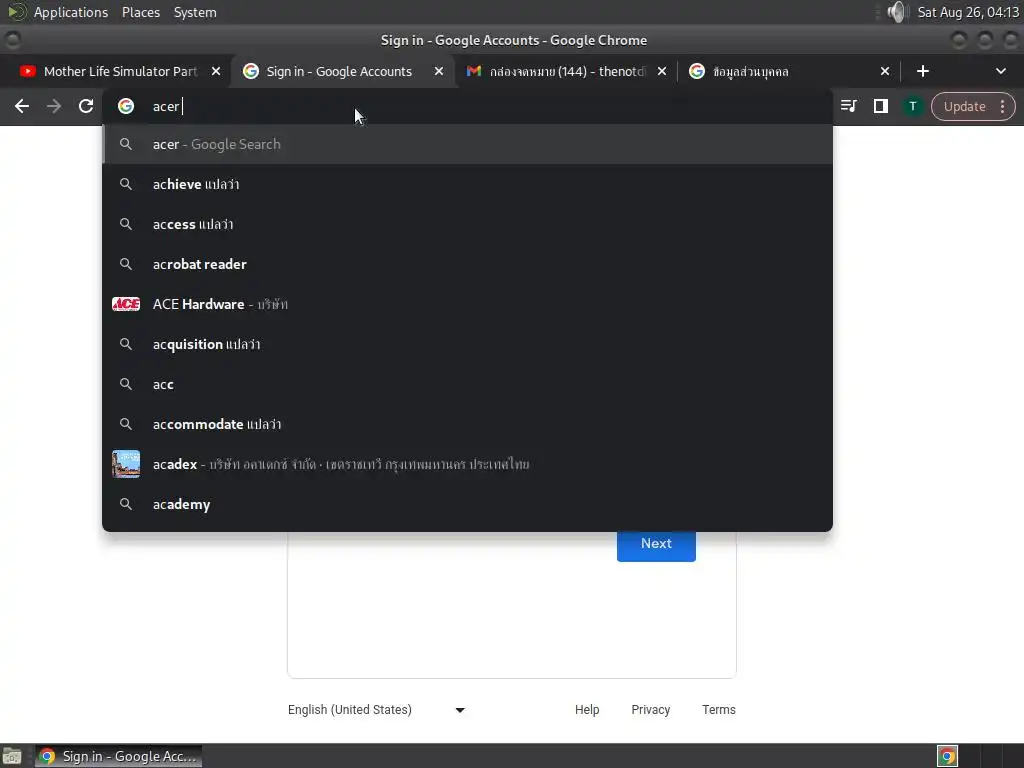The image size is (1024, 768).
Task: Open the System menu
Action: pos(195,12)
